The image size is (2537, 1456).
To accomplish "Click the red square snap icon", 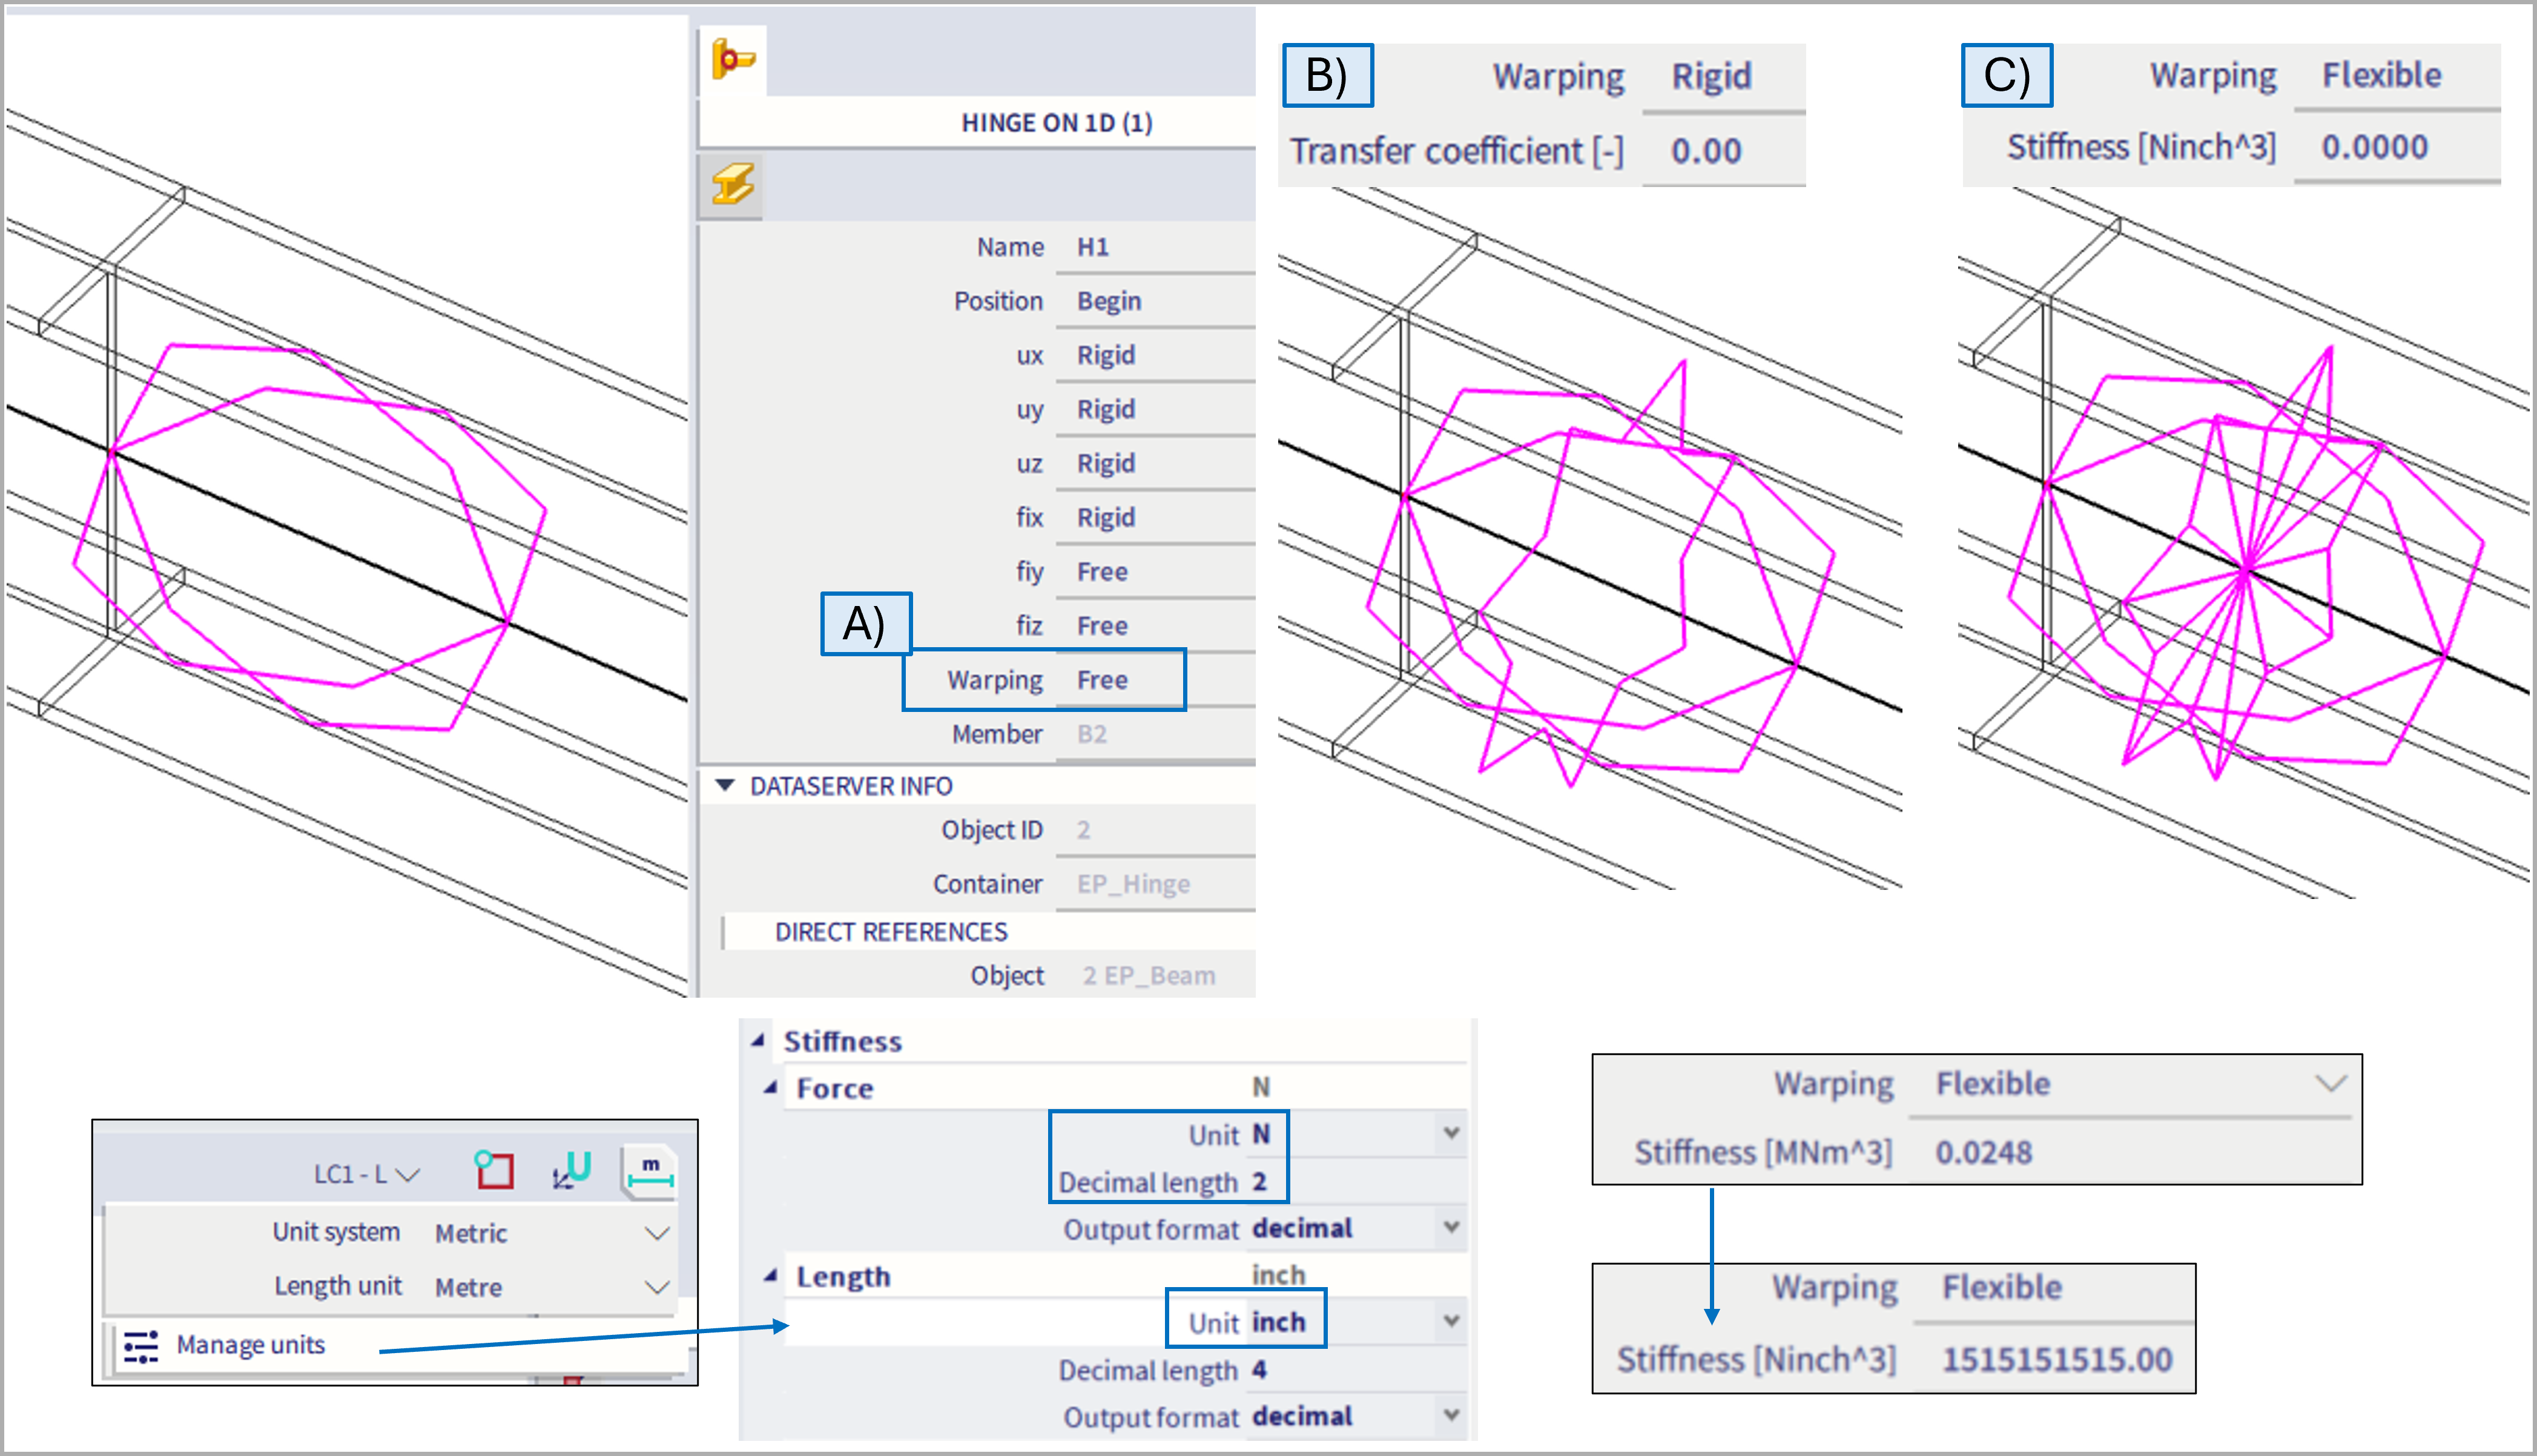I will tap(494, 1170).
